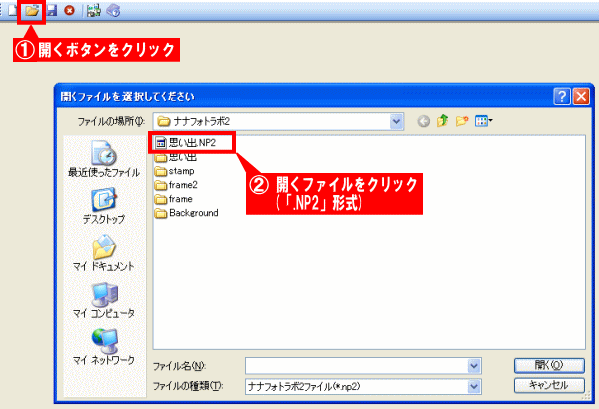599x409 pixels.
Task: Go up one folder level
Action: tap(442, 121)
